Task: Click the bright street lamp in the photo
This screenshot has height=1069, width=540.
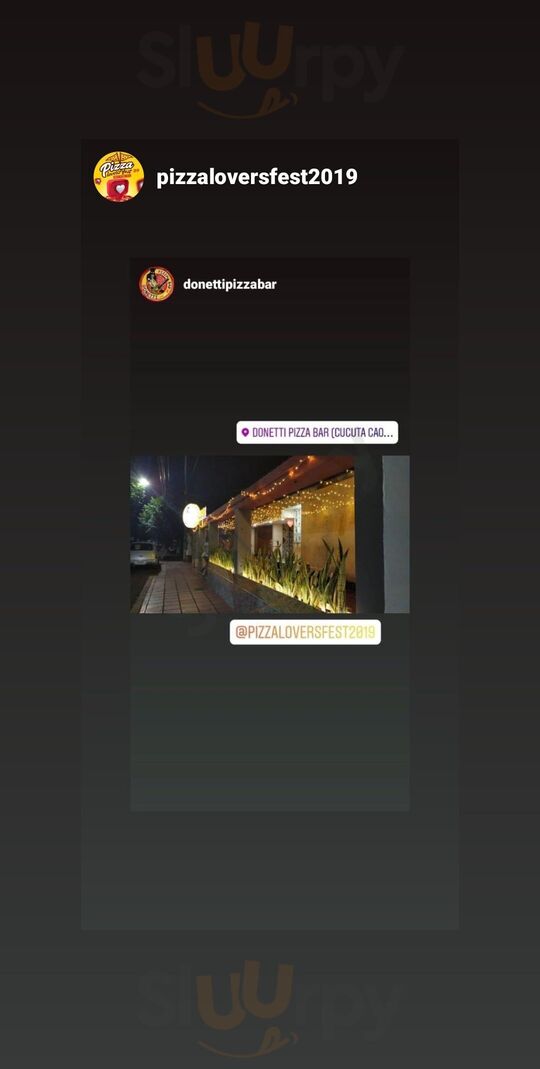Action: (142, 482)
